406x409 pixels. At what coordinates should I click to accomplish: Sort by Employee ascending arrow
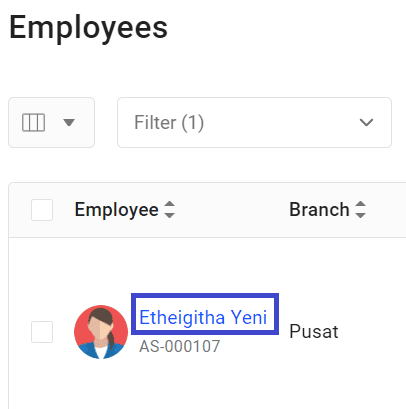tap(170, 204)
